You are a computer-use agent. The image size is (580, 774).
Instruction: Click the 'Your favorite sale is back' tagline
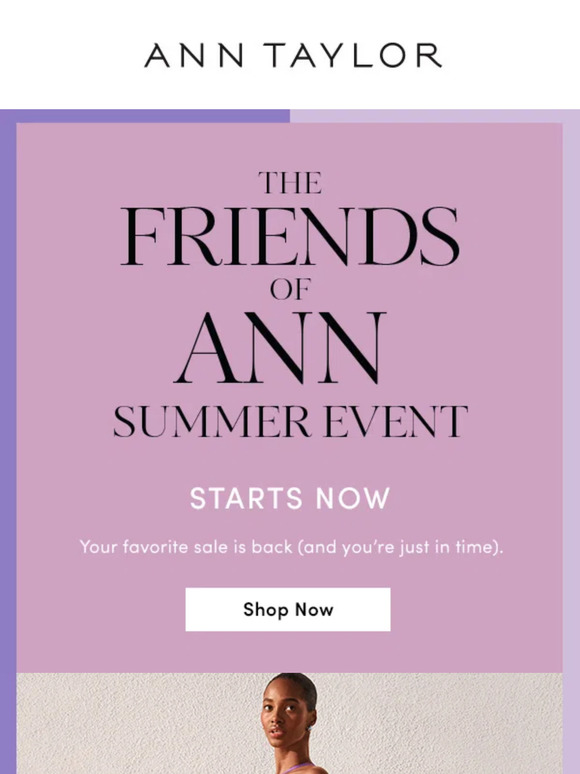[291, 547]
